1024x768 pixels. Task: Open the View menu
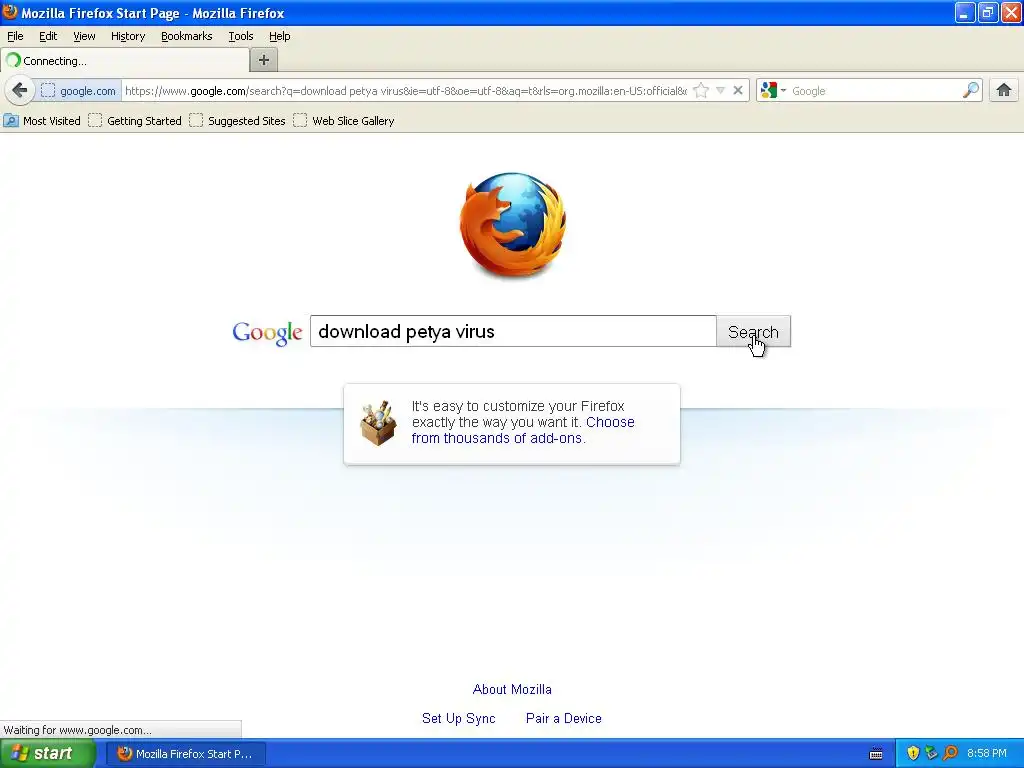tap(84, 36)
